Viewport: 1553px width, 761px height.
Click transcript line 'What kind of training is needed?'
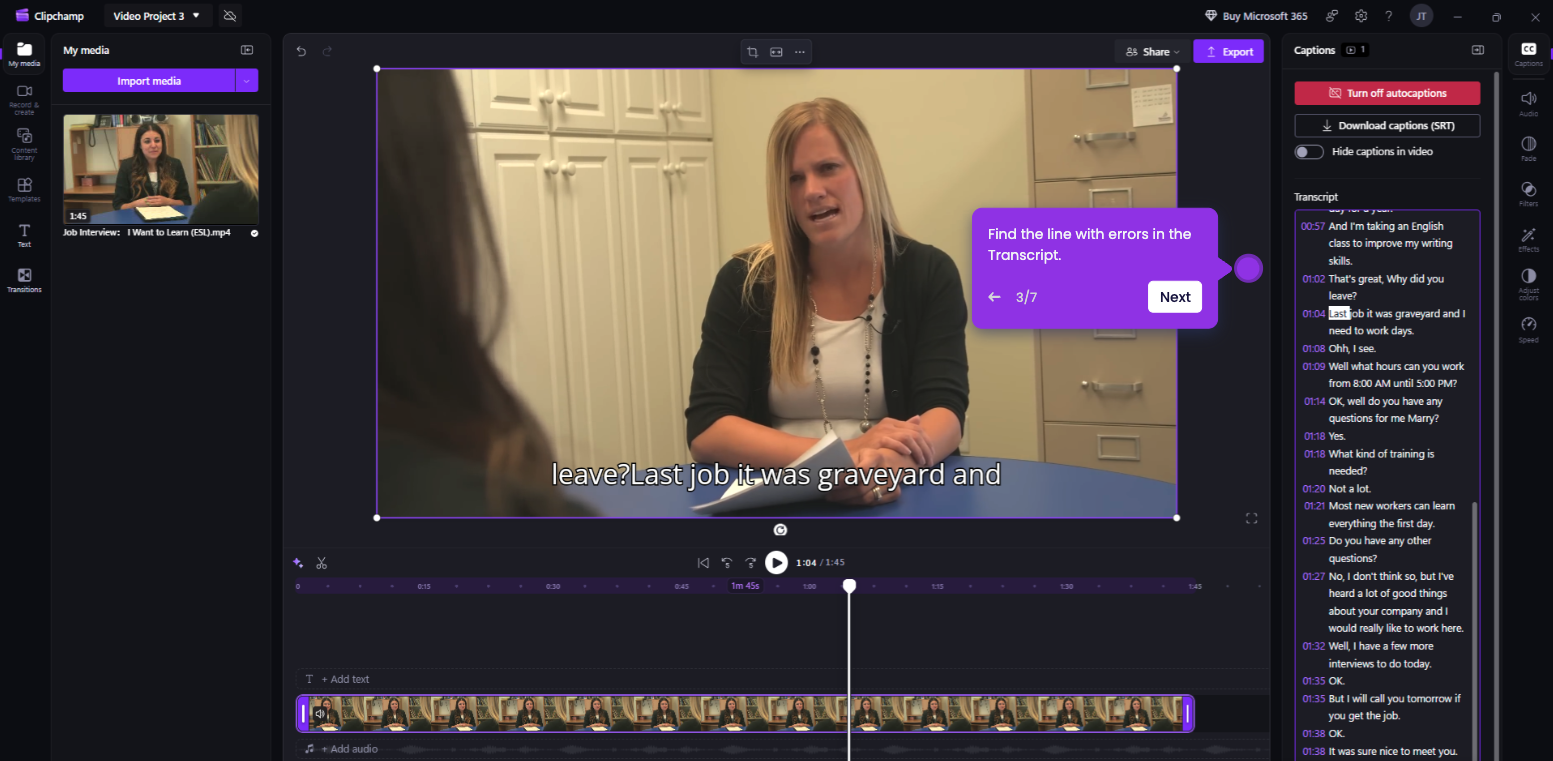click(x=1381, y=462)
